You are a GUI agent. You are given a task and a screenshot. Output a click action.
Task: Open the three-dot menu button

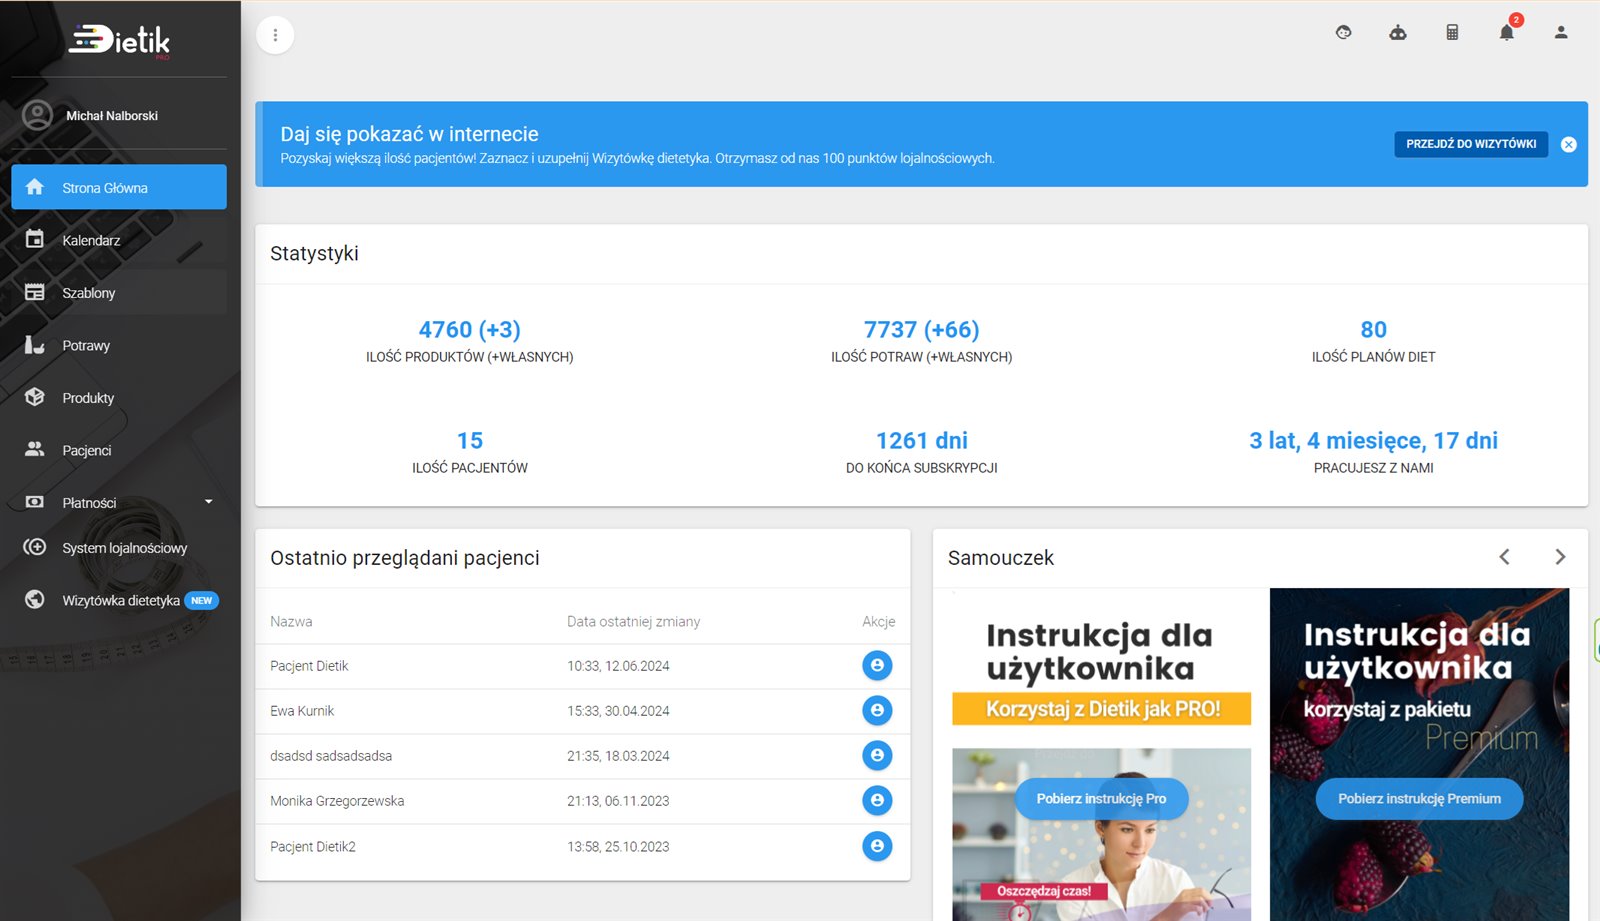coord(275,35)
